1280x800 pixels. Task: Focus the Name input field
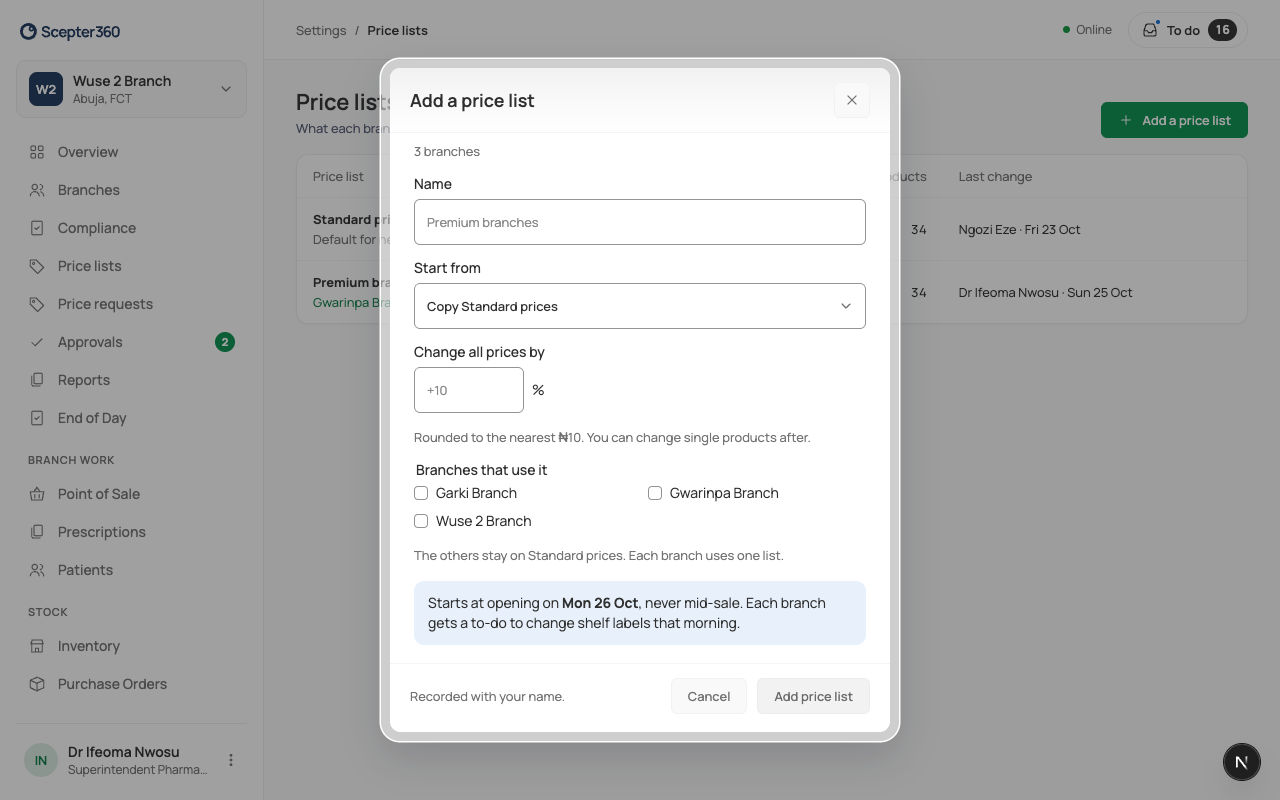click(640, 222)
